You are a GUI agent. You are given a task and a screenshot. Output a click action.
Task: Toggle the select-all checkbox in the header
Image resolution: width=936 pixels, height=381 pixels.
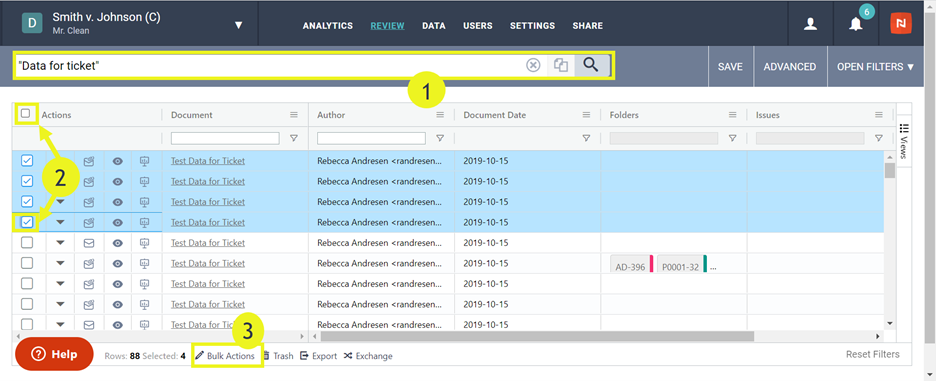26,113
